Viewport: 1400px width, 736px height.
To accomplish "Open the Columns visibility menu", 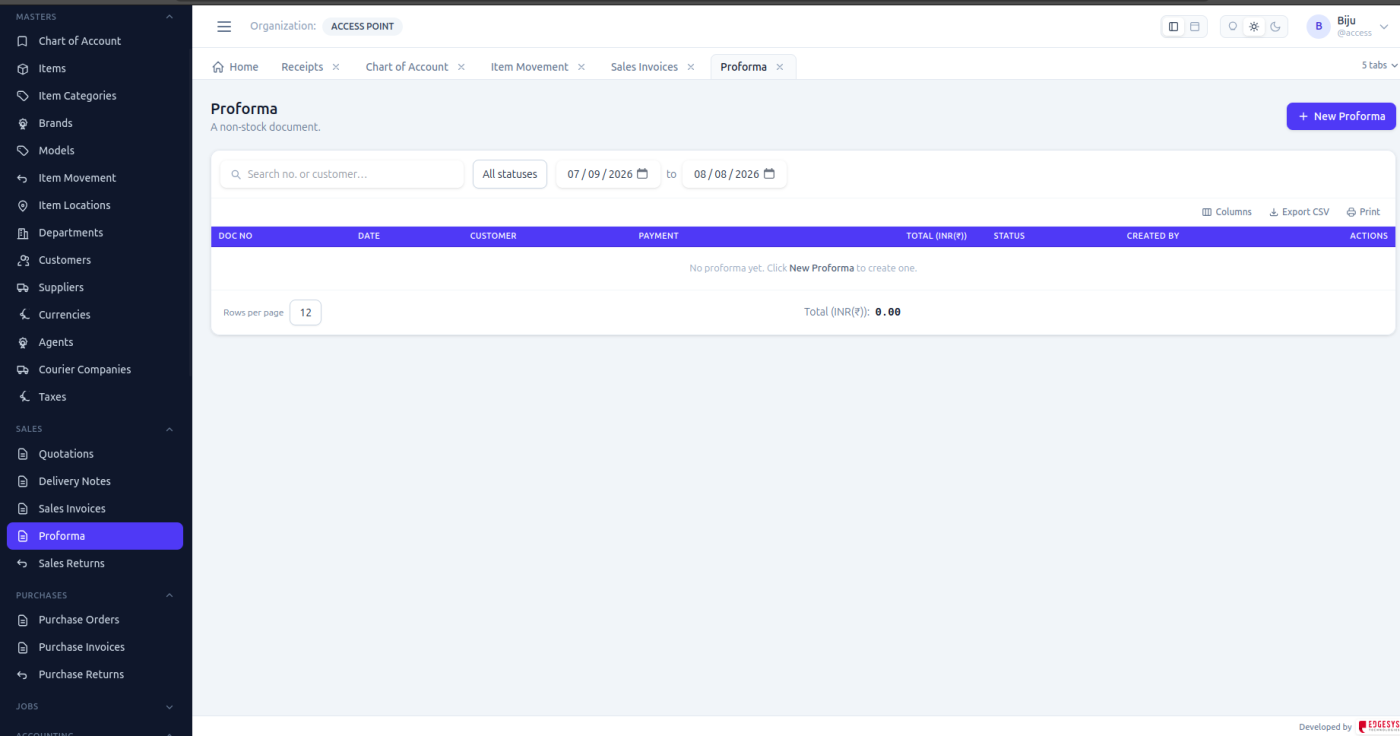I will [x=1227, y=212].
